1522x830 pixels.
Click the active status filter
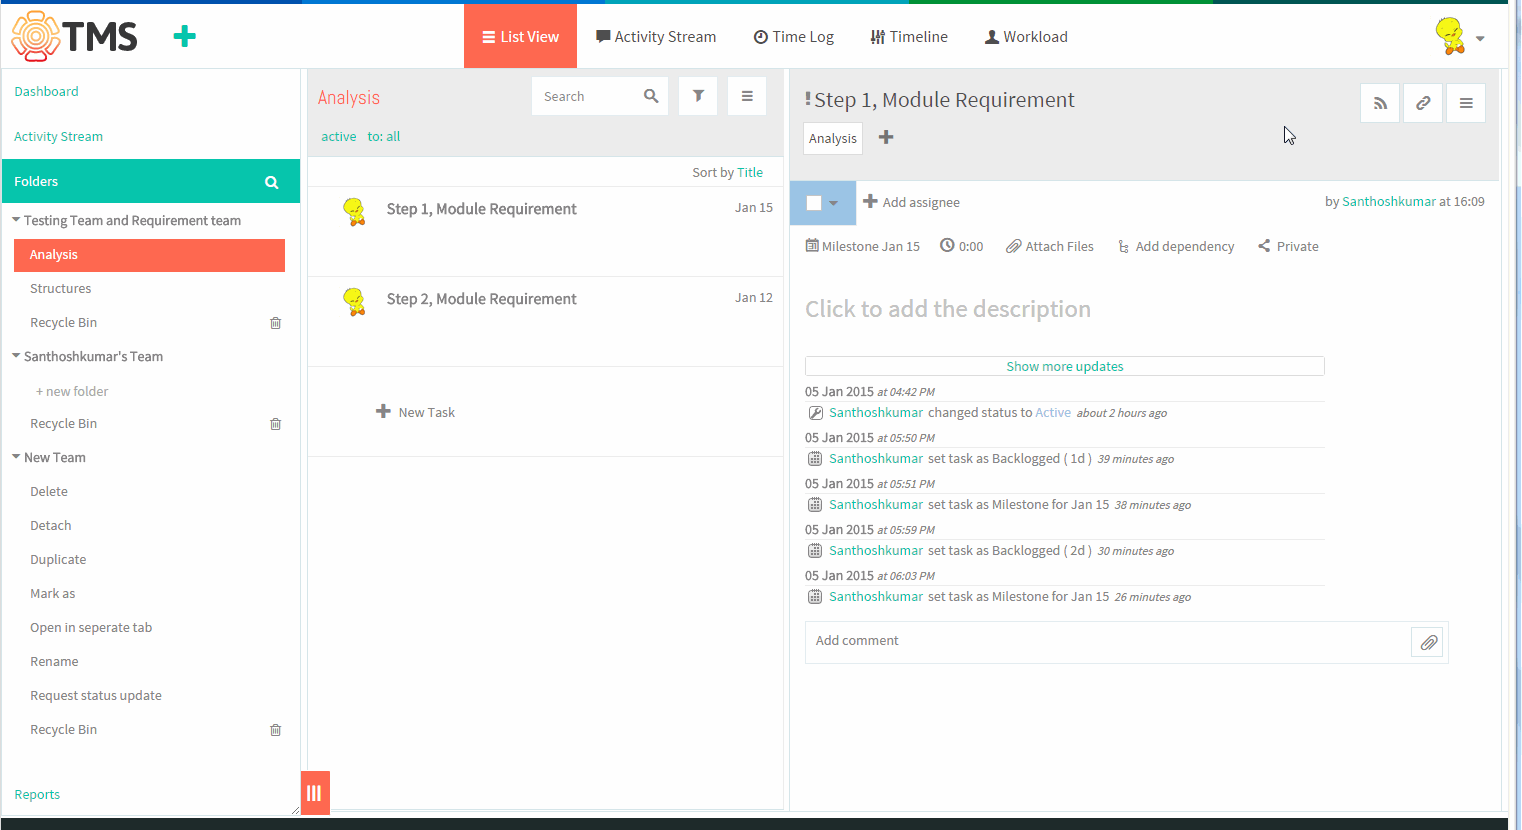point(339,136)
